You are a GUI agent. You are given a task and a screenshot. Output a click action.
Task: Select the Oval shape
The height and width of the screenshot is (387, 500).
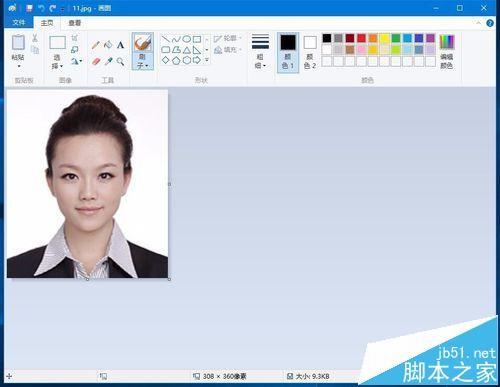tap(187, 39)
